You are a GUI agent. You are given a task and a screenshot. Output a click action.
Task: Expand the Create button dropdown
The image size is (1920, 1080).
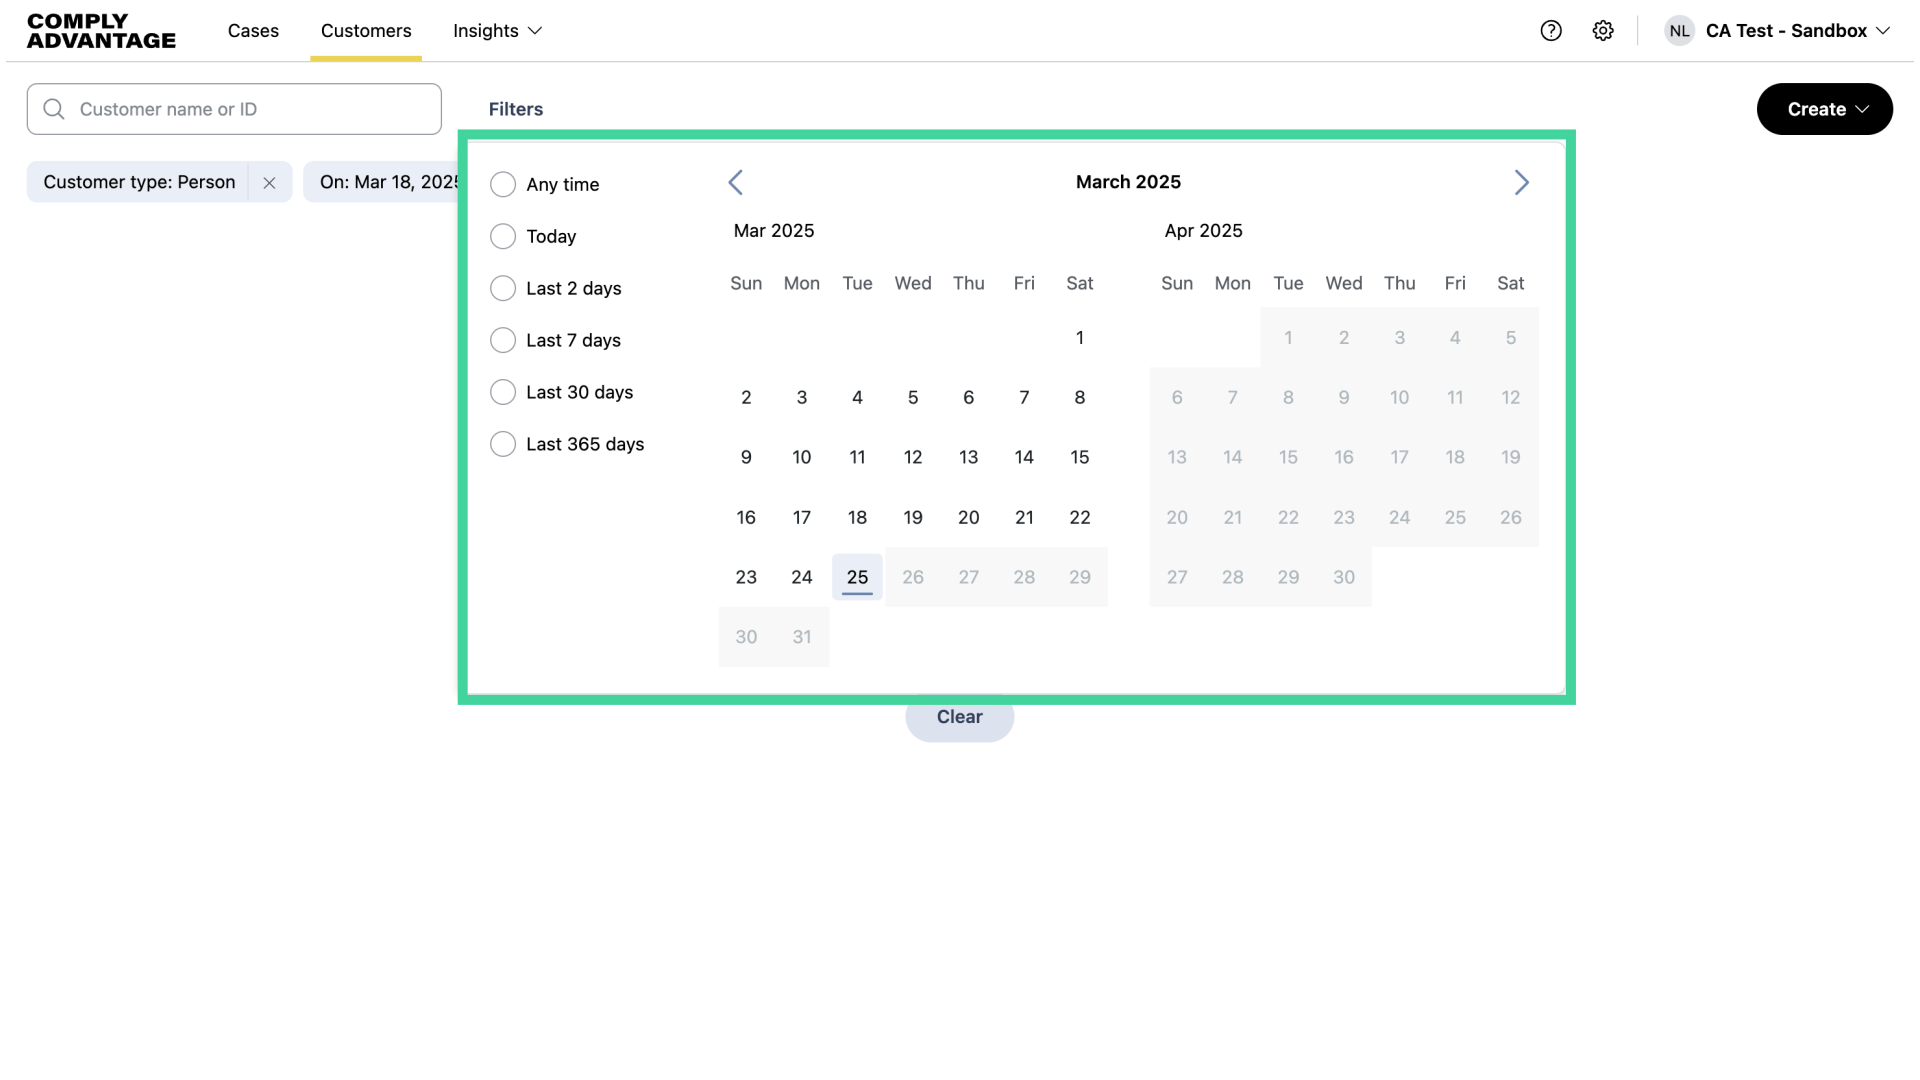pyautogui.click(x=1824, y=109)
